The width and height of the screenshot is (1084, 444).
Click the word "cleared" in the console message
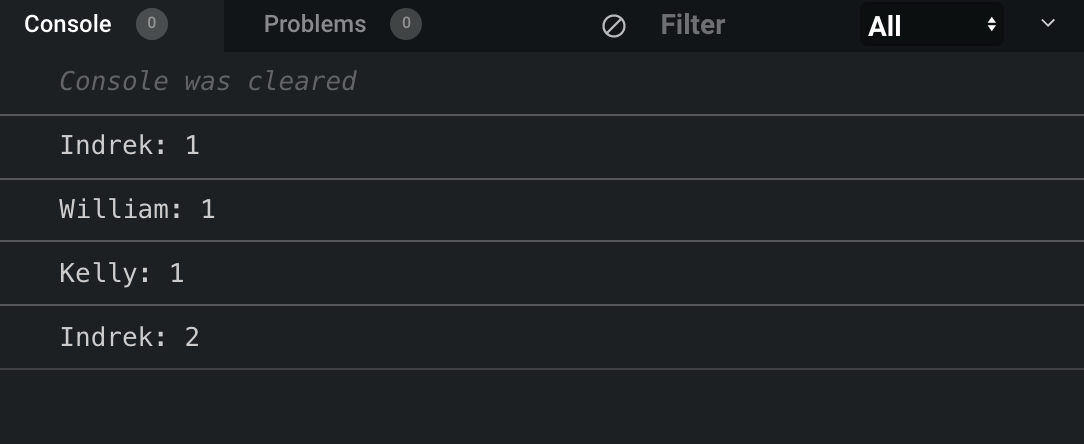[x=302, y=81]
